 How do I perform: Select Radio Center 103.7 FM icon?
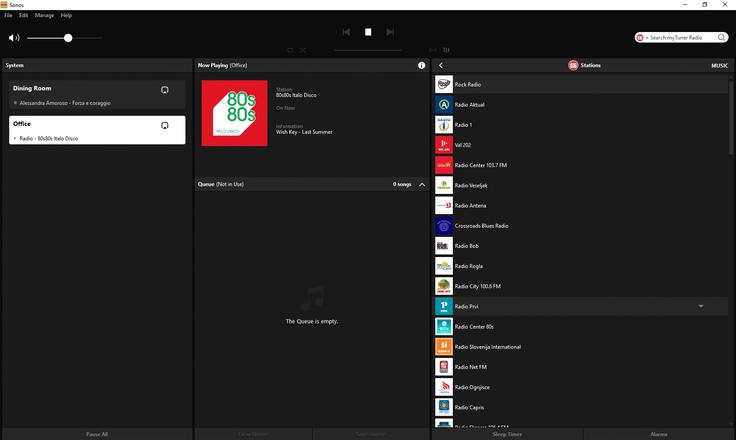click(x=444, y=165)
